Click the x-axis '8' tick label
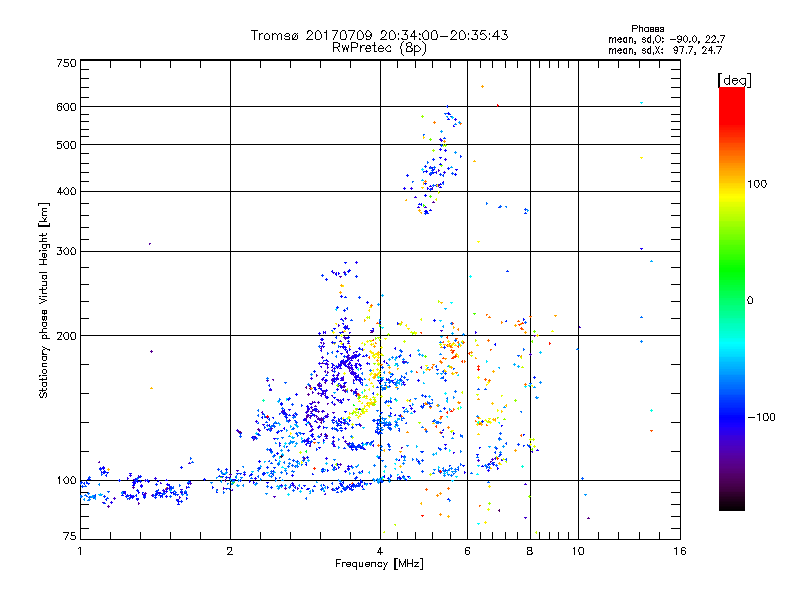 click(x=530, y=551)
